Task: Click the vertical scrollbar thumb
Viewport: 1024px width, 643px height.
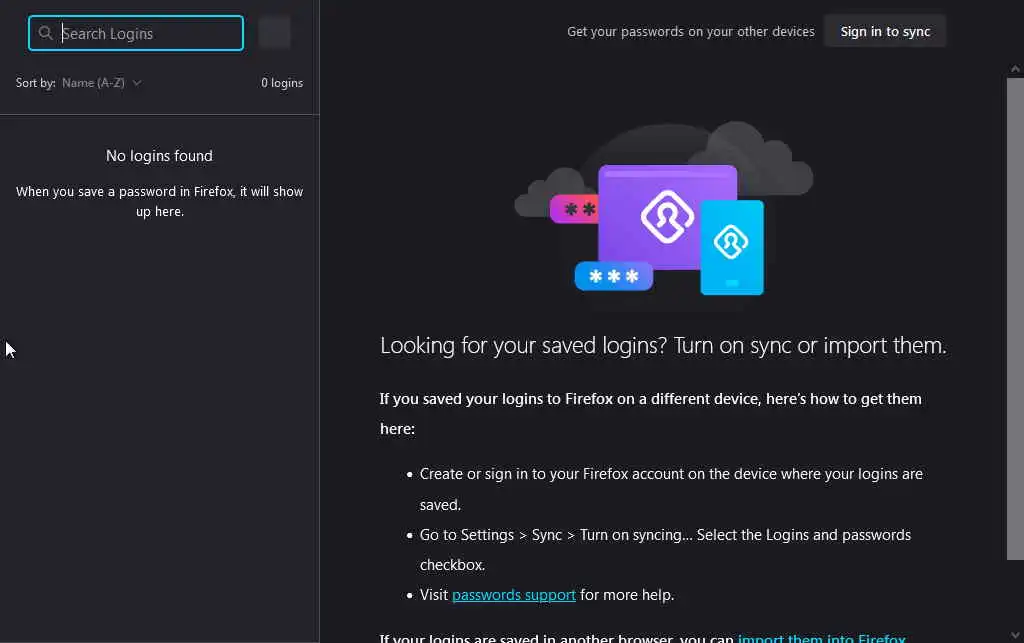Action: (1015, 319)
